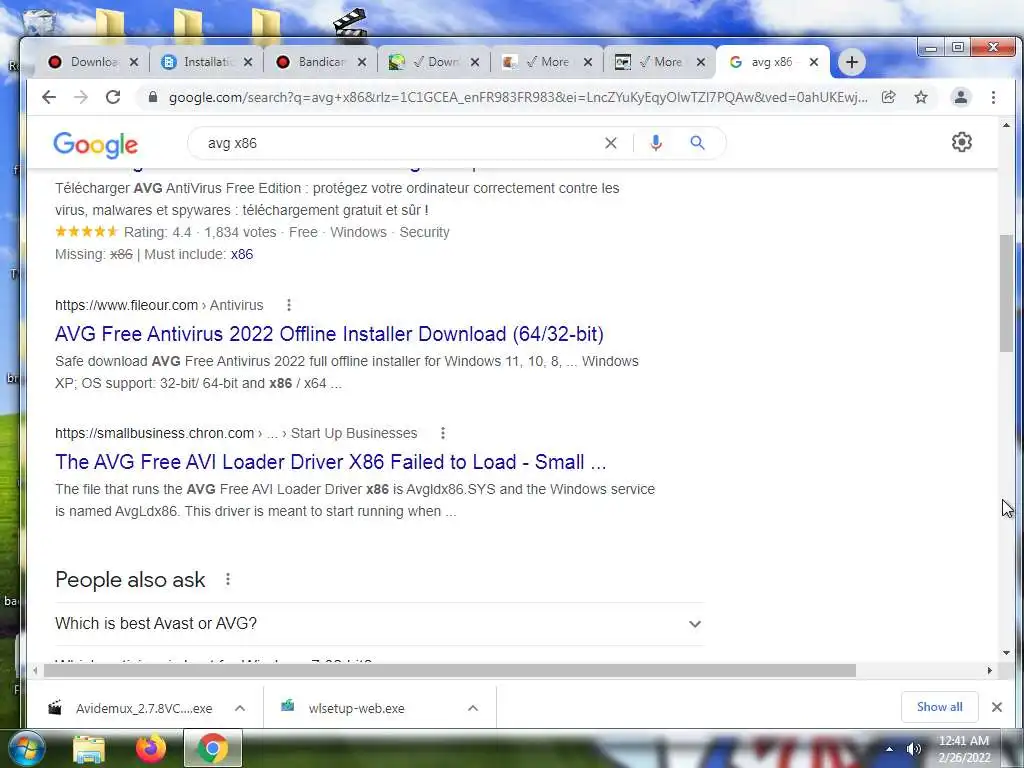Viewport: 1024px width, 768px height.
Task: Show hidden system tray icons
Action: [x=889, y=749]
